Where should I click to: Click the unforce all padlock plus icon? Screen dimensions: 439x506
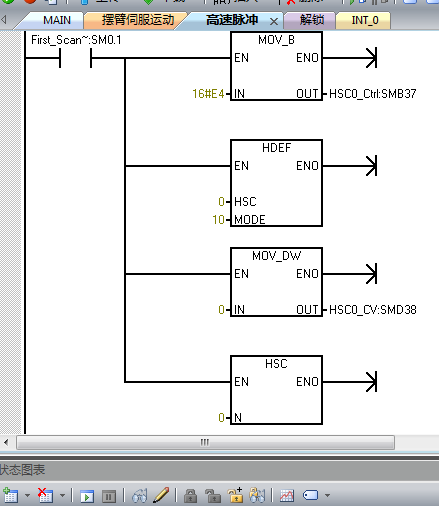coord(235,495)
